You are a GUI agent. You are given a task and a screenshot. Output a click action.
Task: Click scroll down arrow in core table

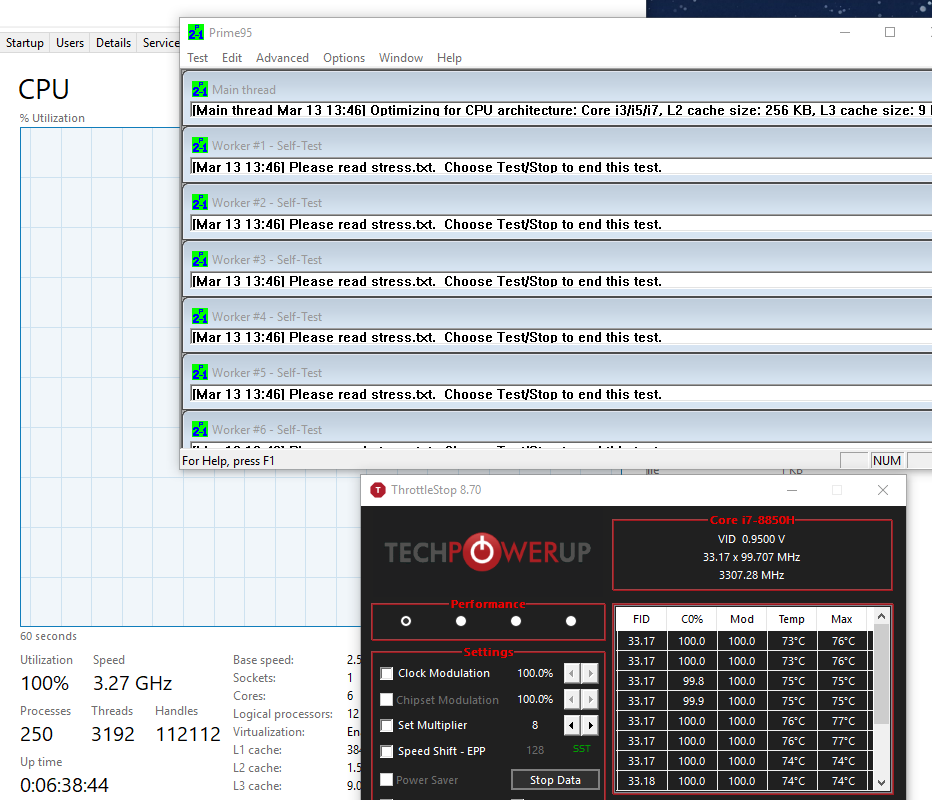click(881, 783)
